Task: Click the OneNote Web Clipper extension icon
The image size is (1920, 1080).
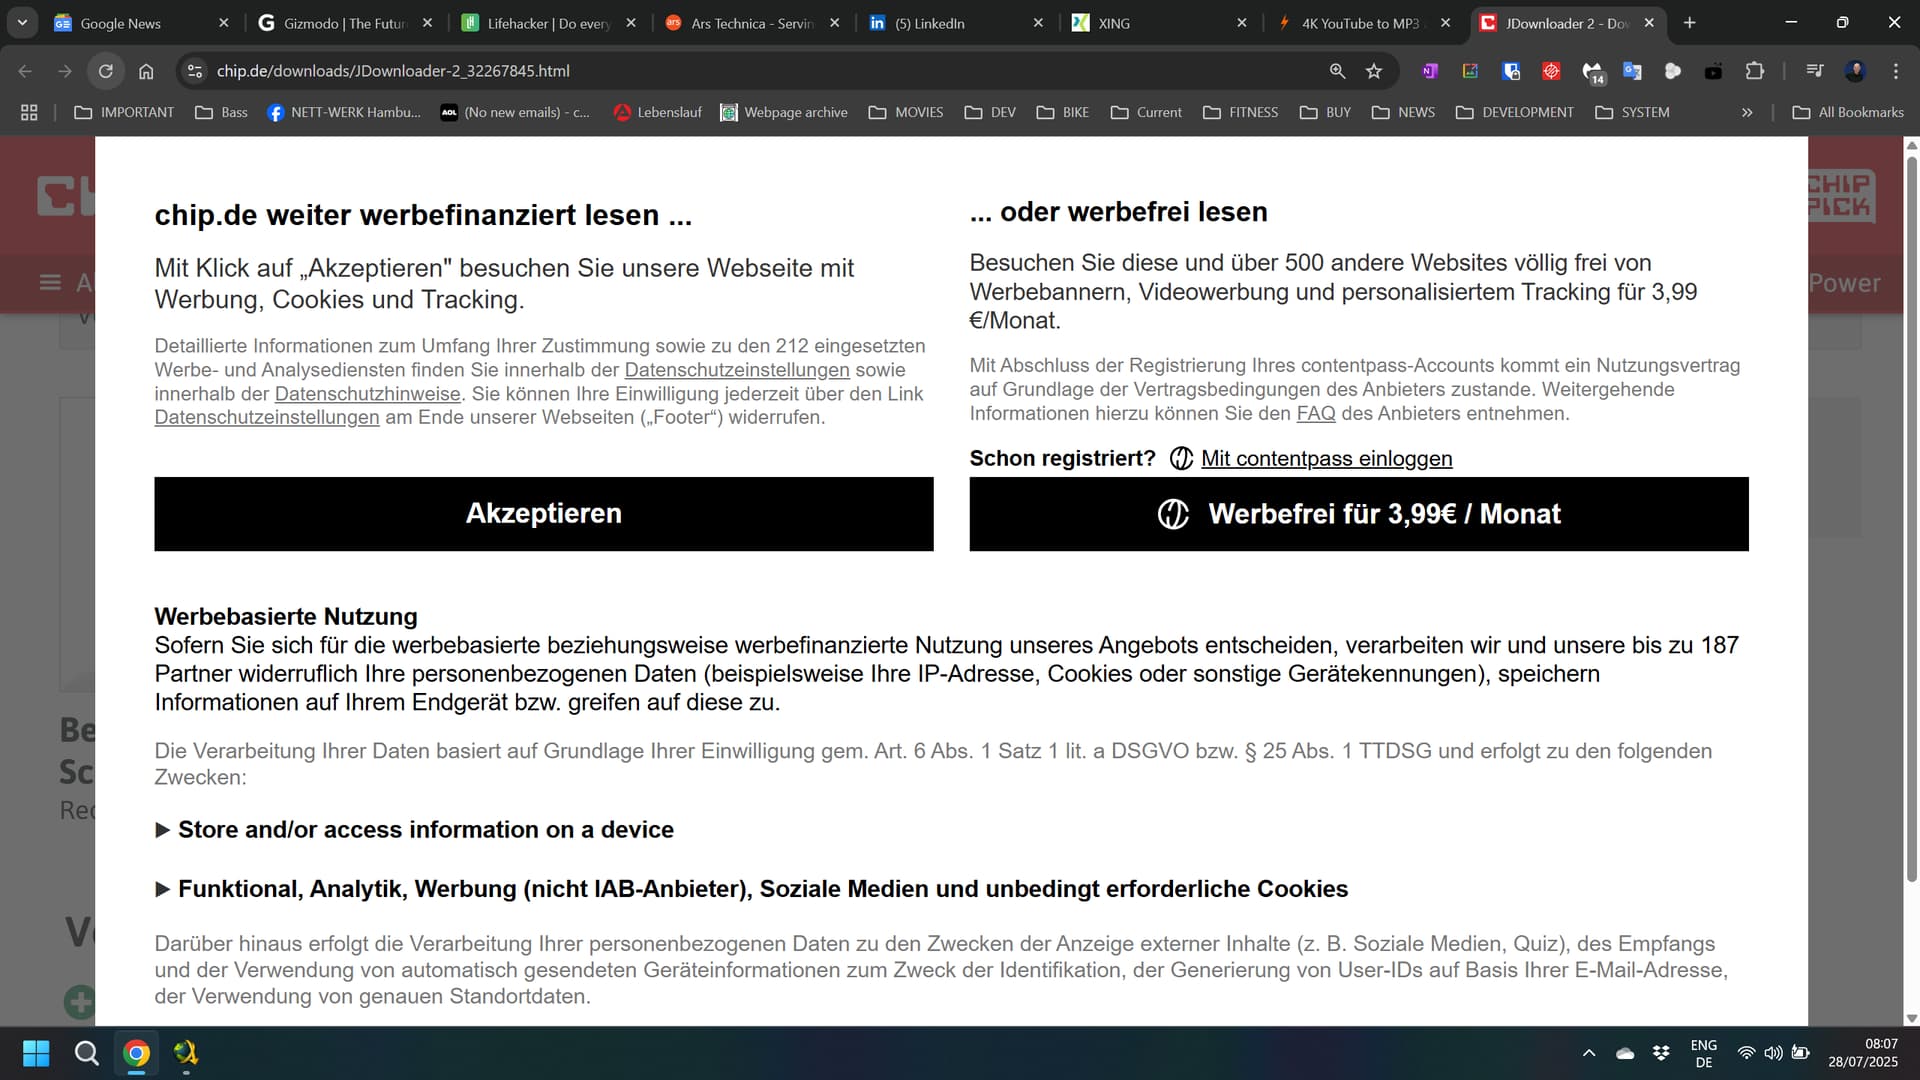Action: pyautogui.click(x=1430, y=71)
